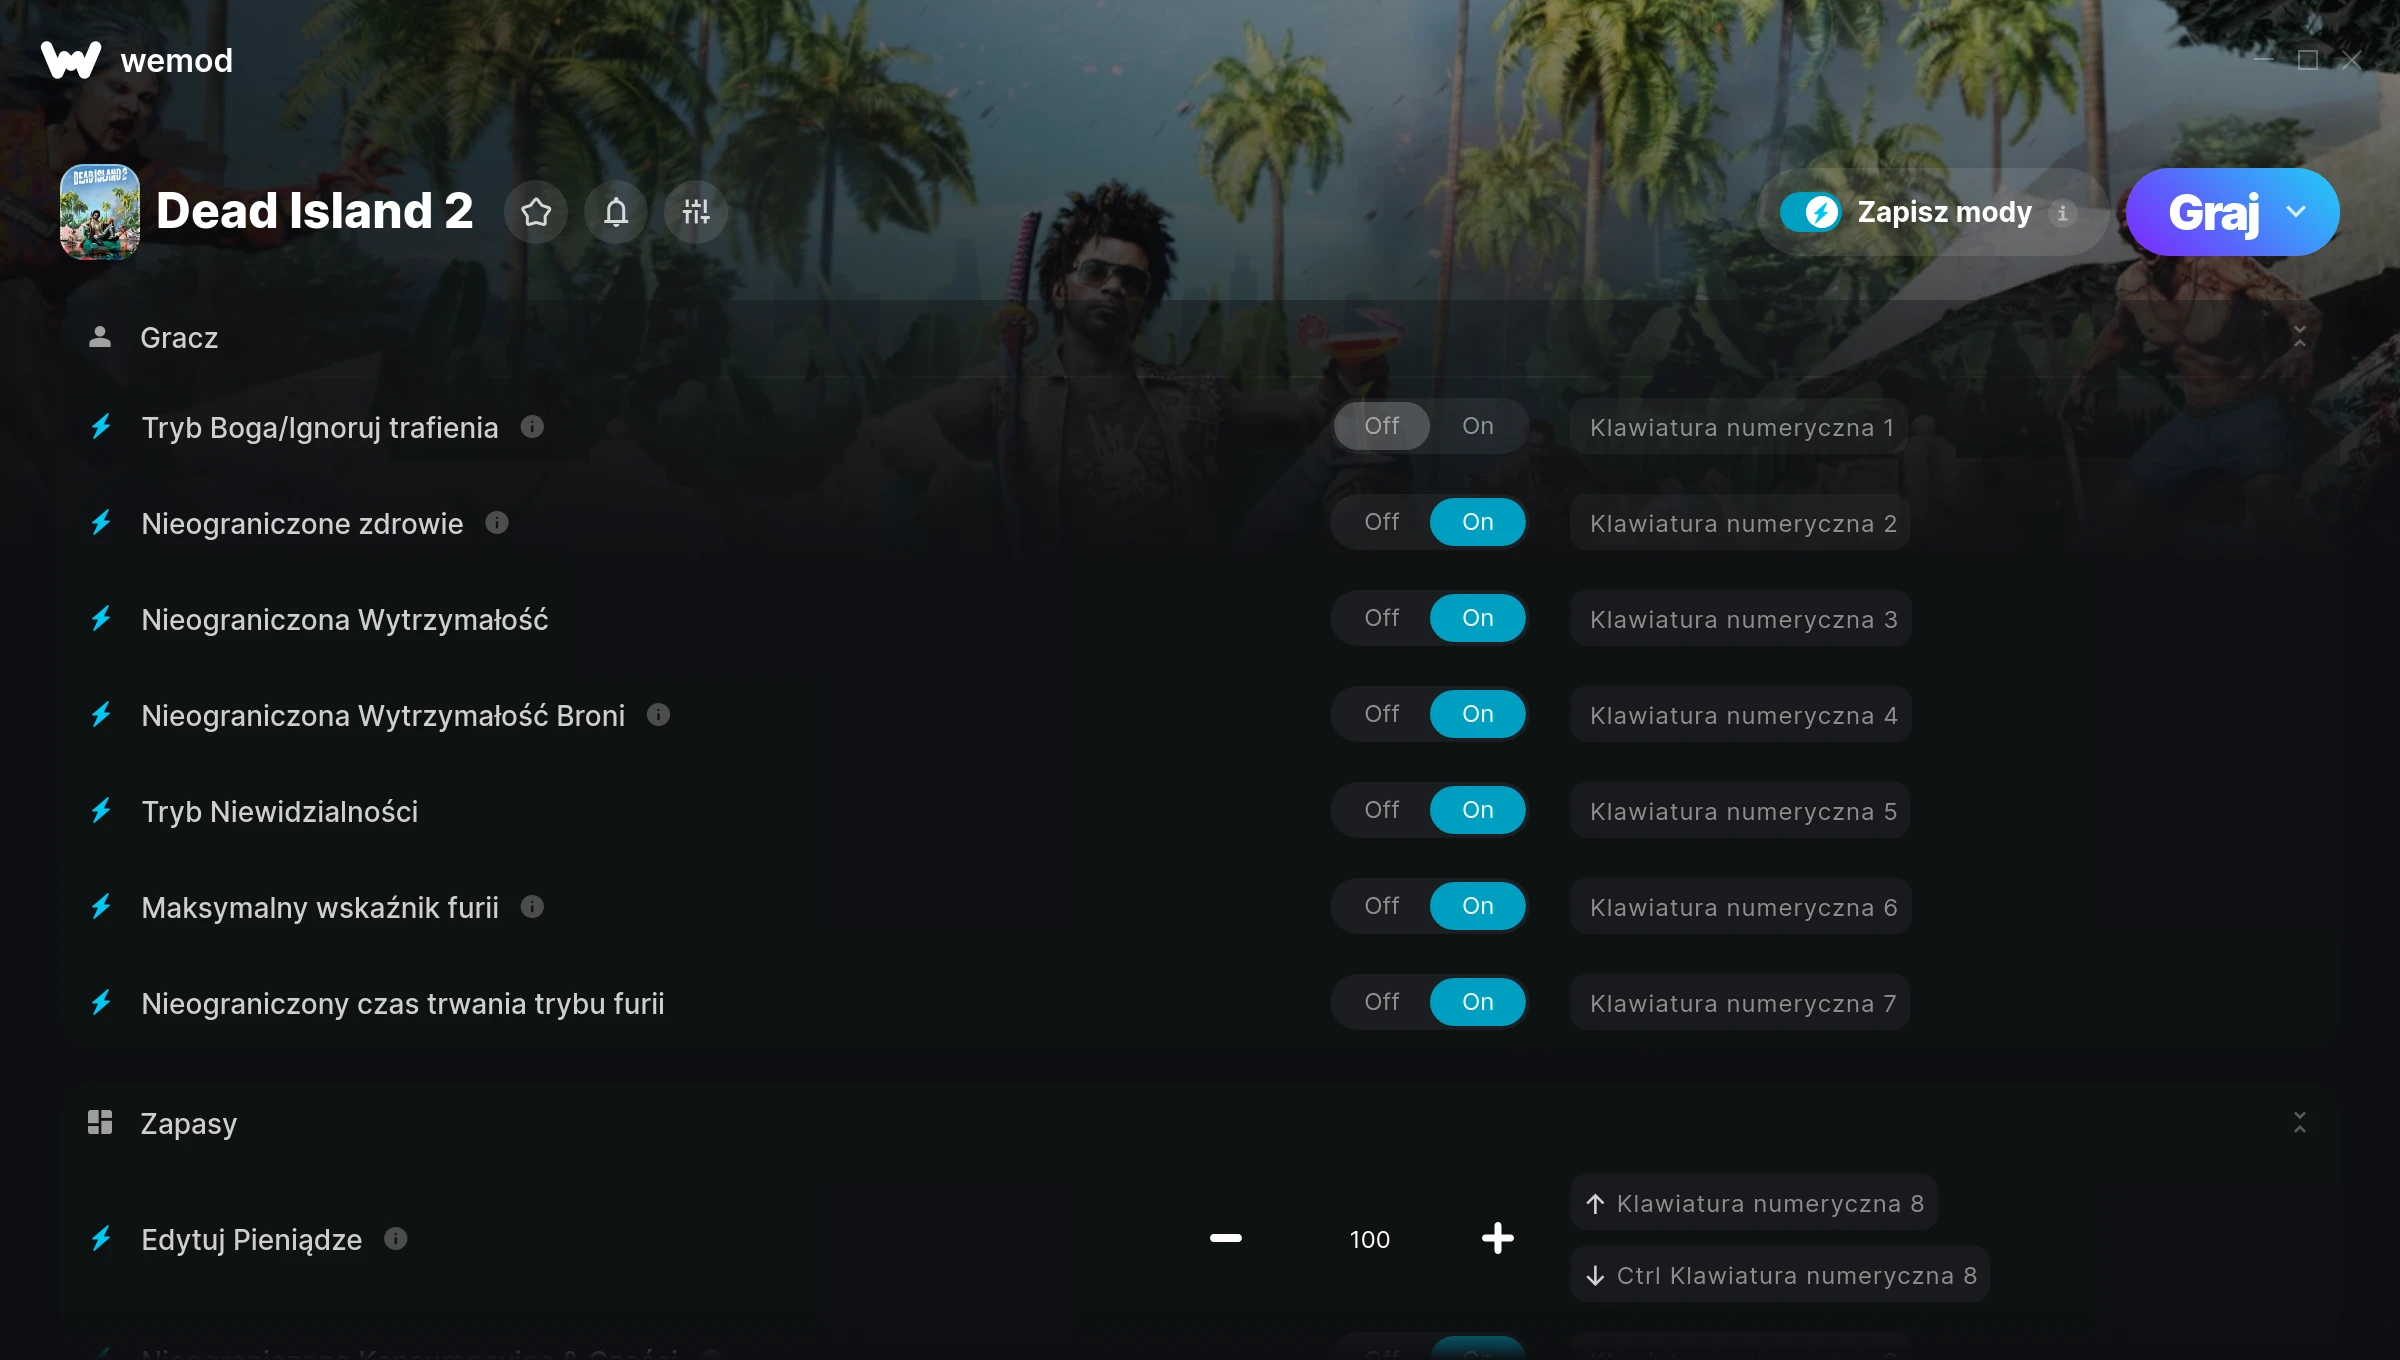Click info icon beside Tryb Boga/Ignoruj trafienia
Viewport: 2400px width, 1360px height.
(532, 427)
